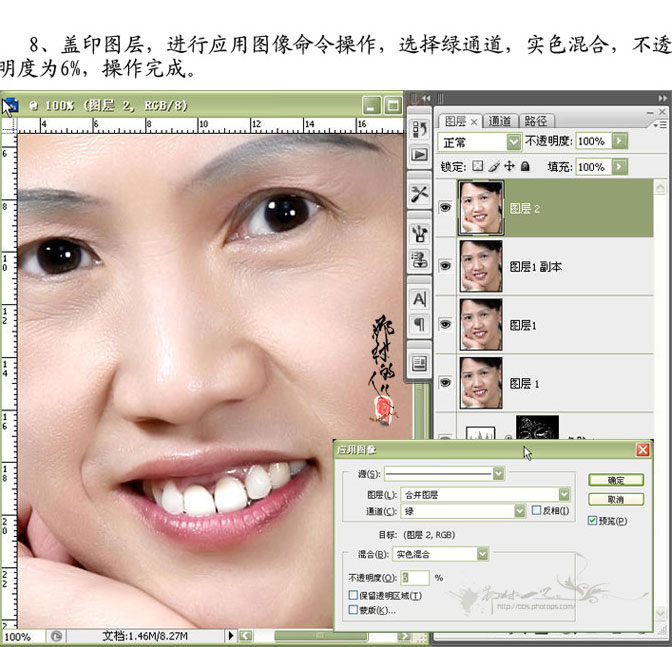Toggle the 预览(P) preview checkbox
Viewport: 672px width, 647px height.
pyautogui.click(x=592, y=521)
